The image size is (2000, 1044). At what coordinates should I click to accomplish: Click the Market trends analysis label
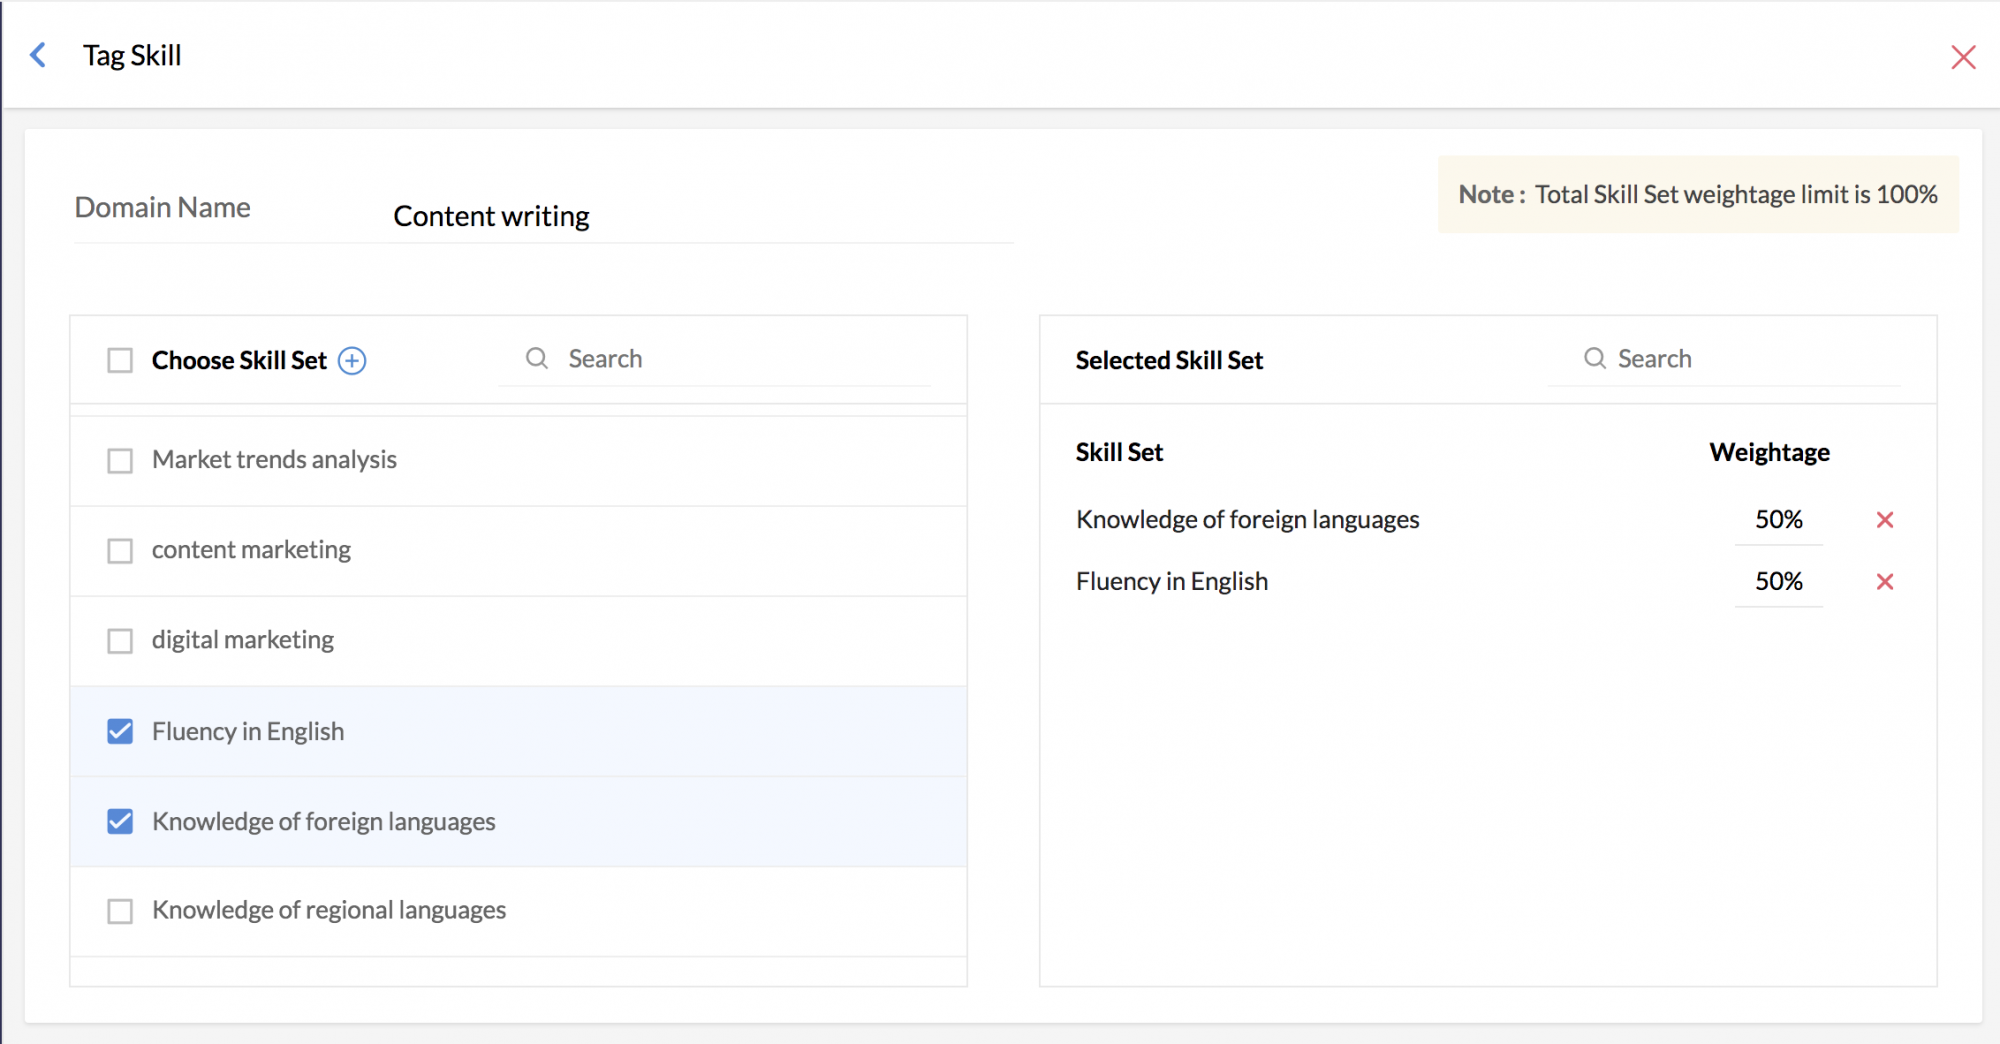coord(274,460)
